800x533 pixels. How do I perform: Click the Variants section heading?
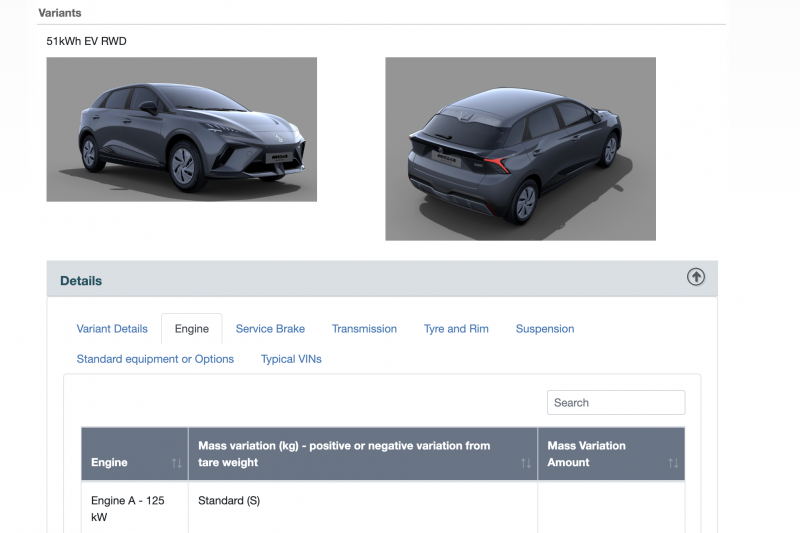(x=60, y=13)
